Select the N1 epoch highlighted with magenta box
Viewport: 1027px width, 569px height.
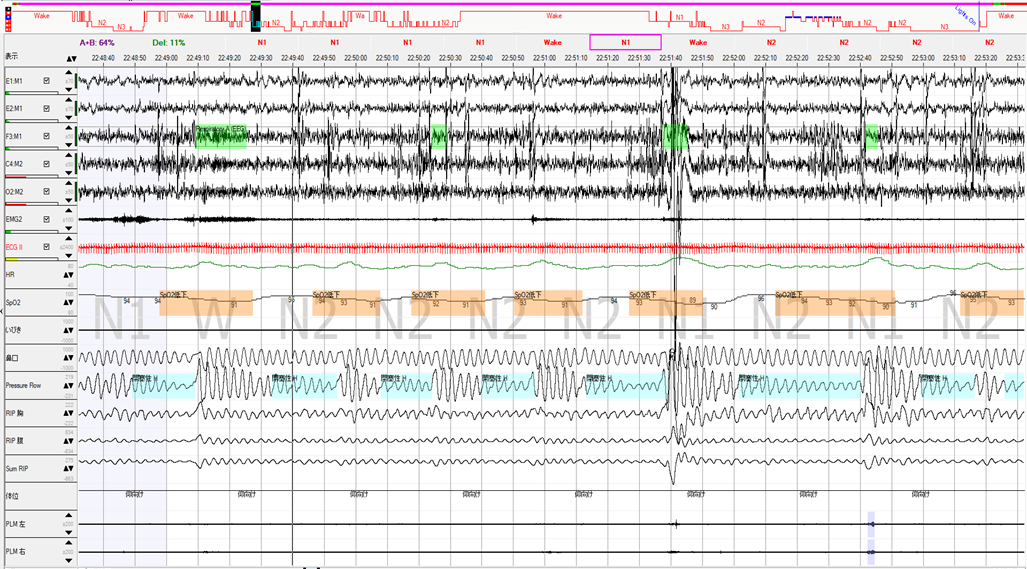point(626,43)
